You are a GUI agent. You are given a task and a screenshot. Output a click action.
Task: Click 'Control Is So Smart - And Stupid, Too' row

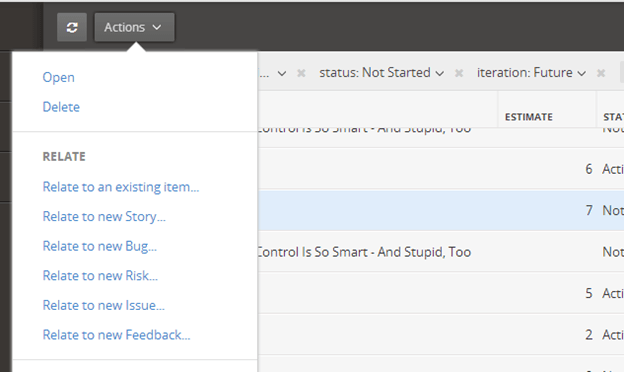coord(441,252)
